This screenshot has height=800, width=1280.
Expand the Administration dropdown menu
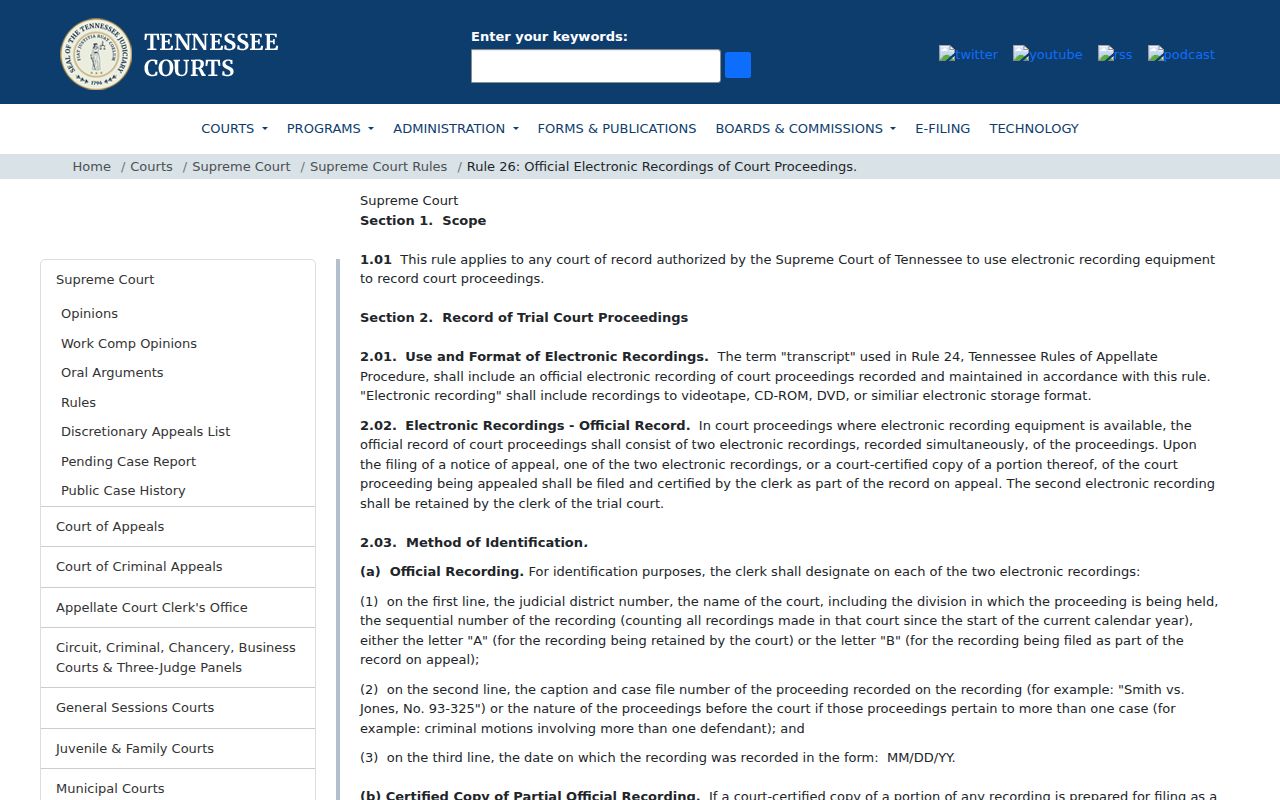click(456, 128)
